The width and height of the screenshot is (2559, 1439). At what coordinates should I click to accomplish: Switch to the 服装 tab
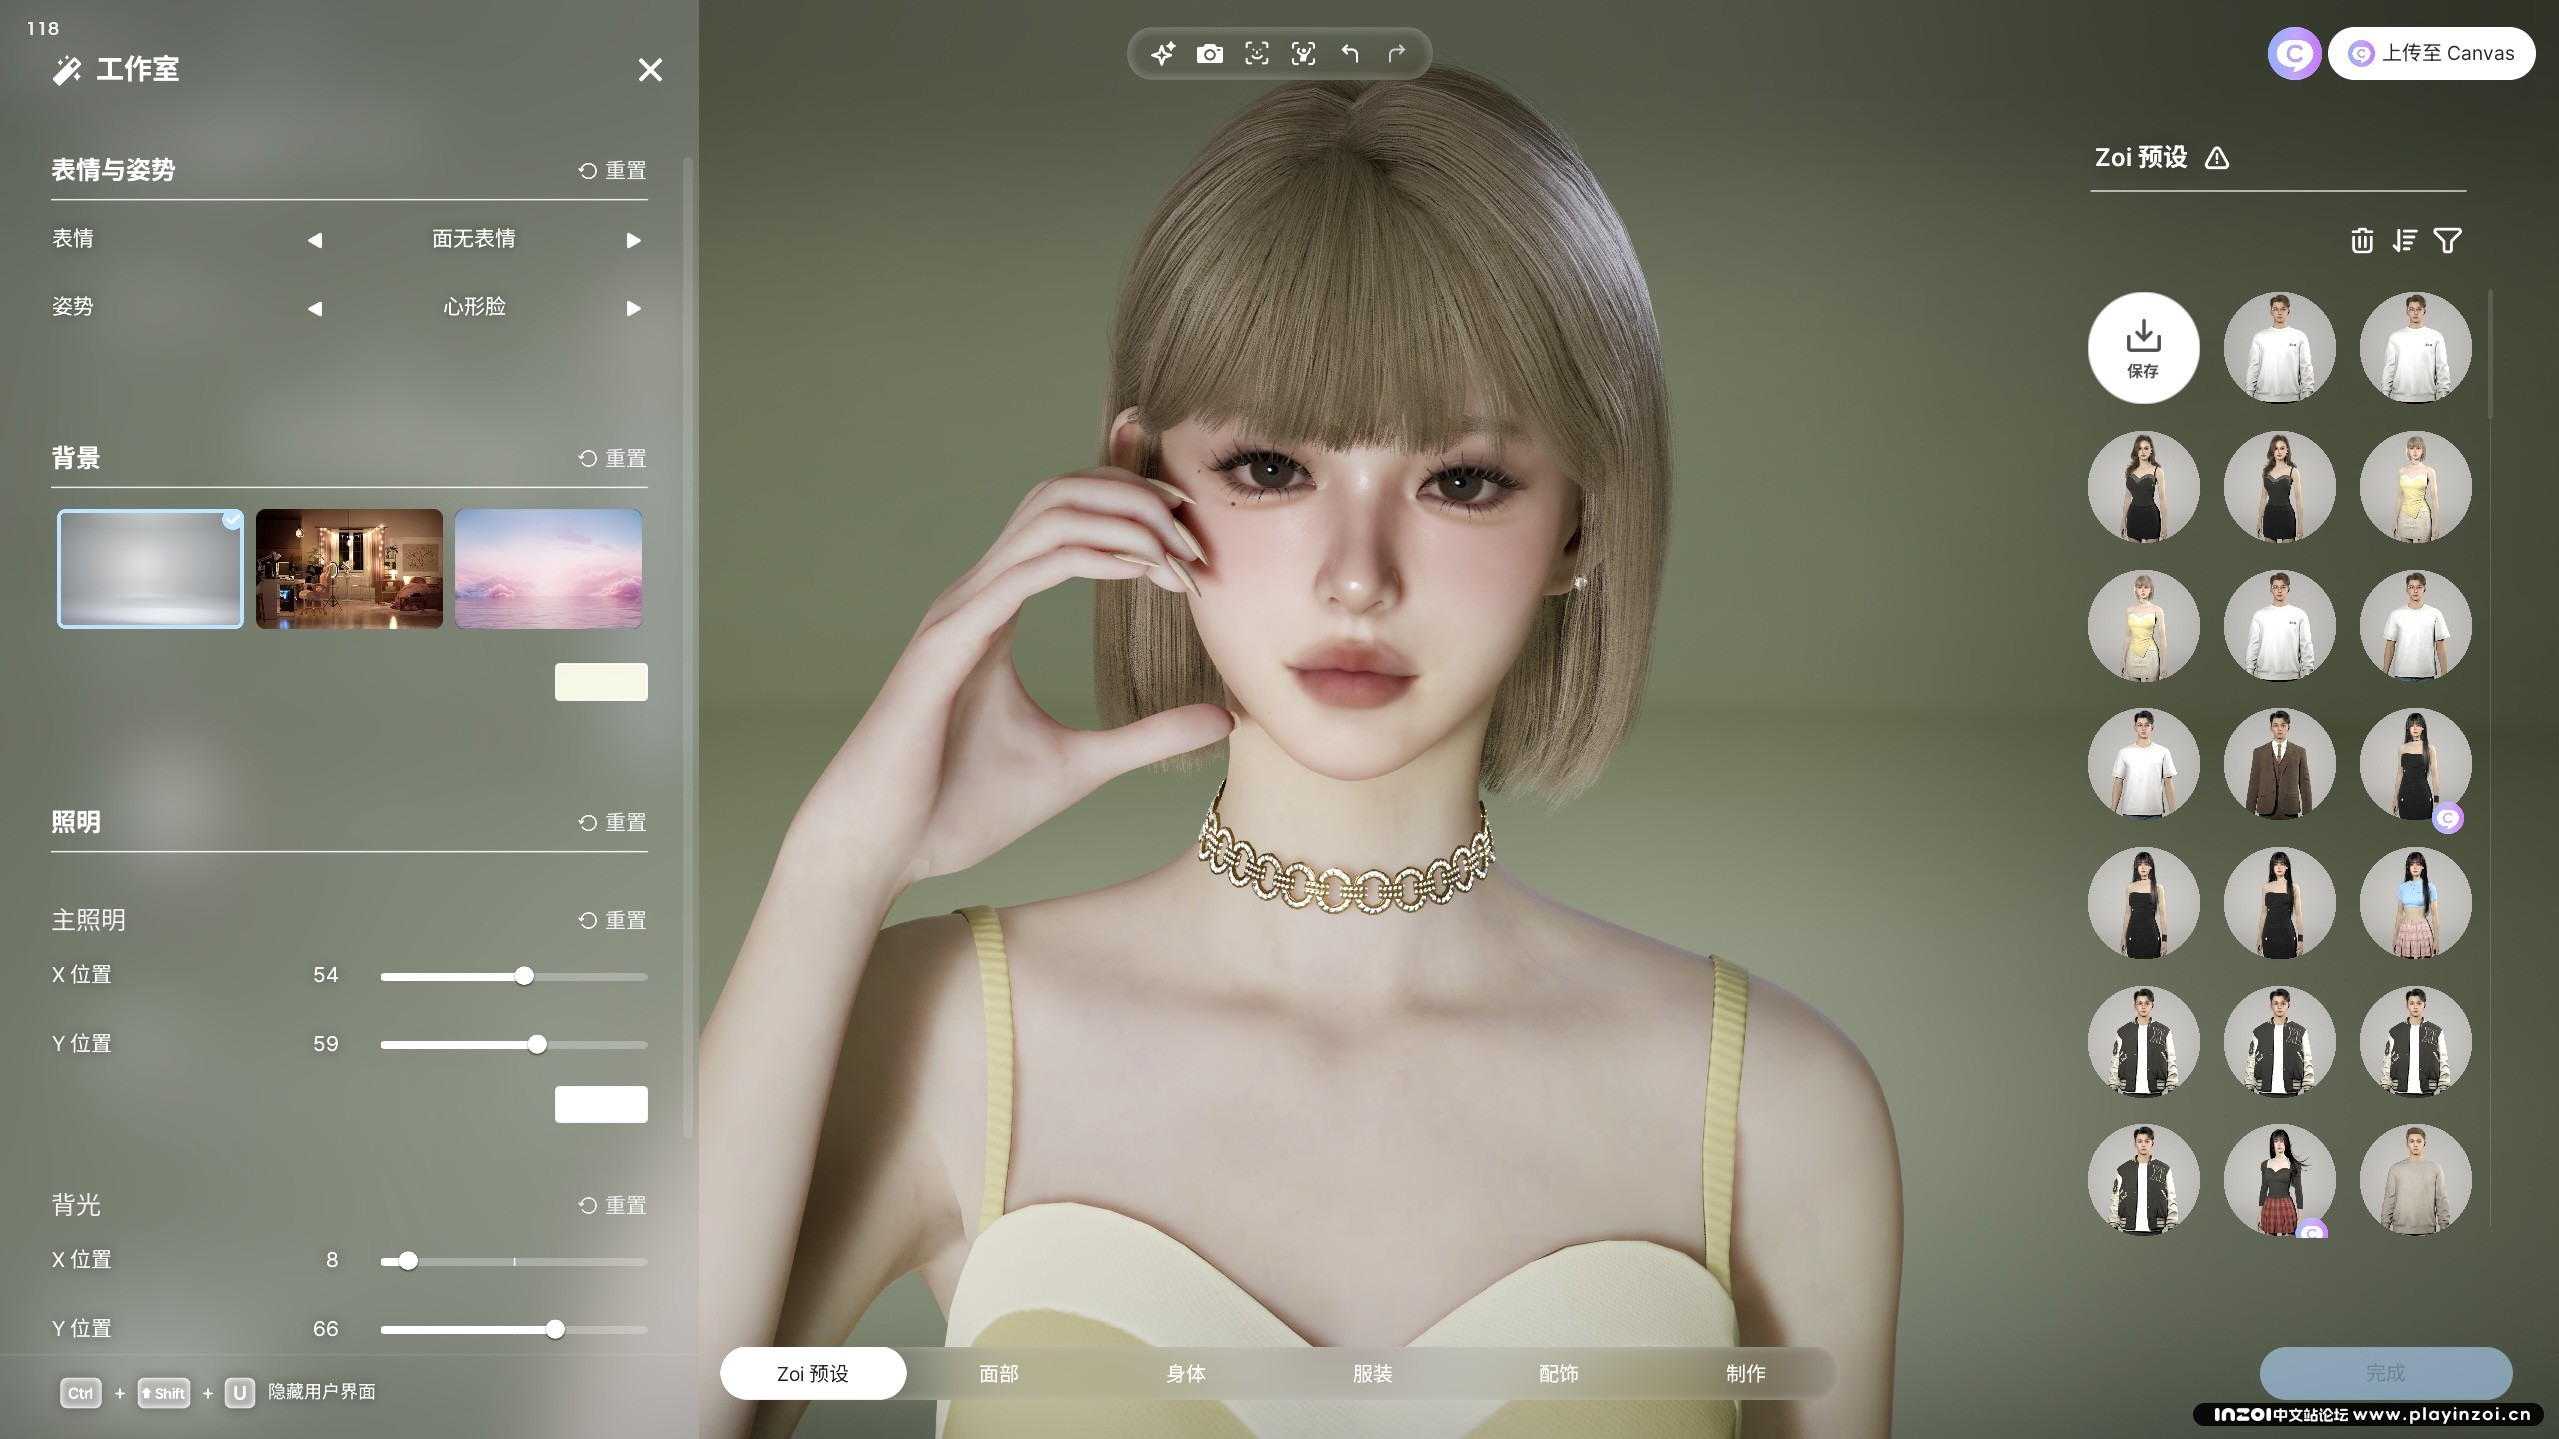(1373, 1374)
